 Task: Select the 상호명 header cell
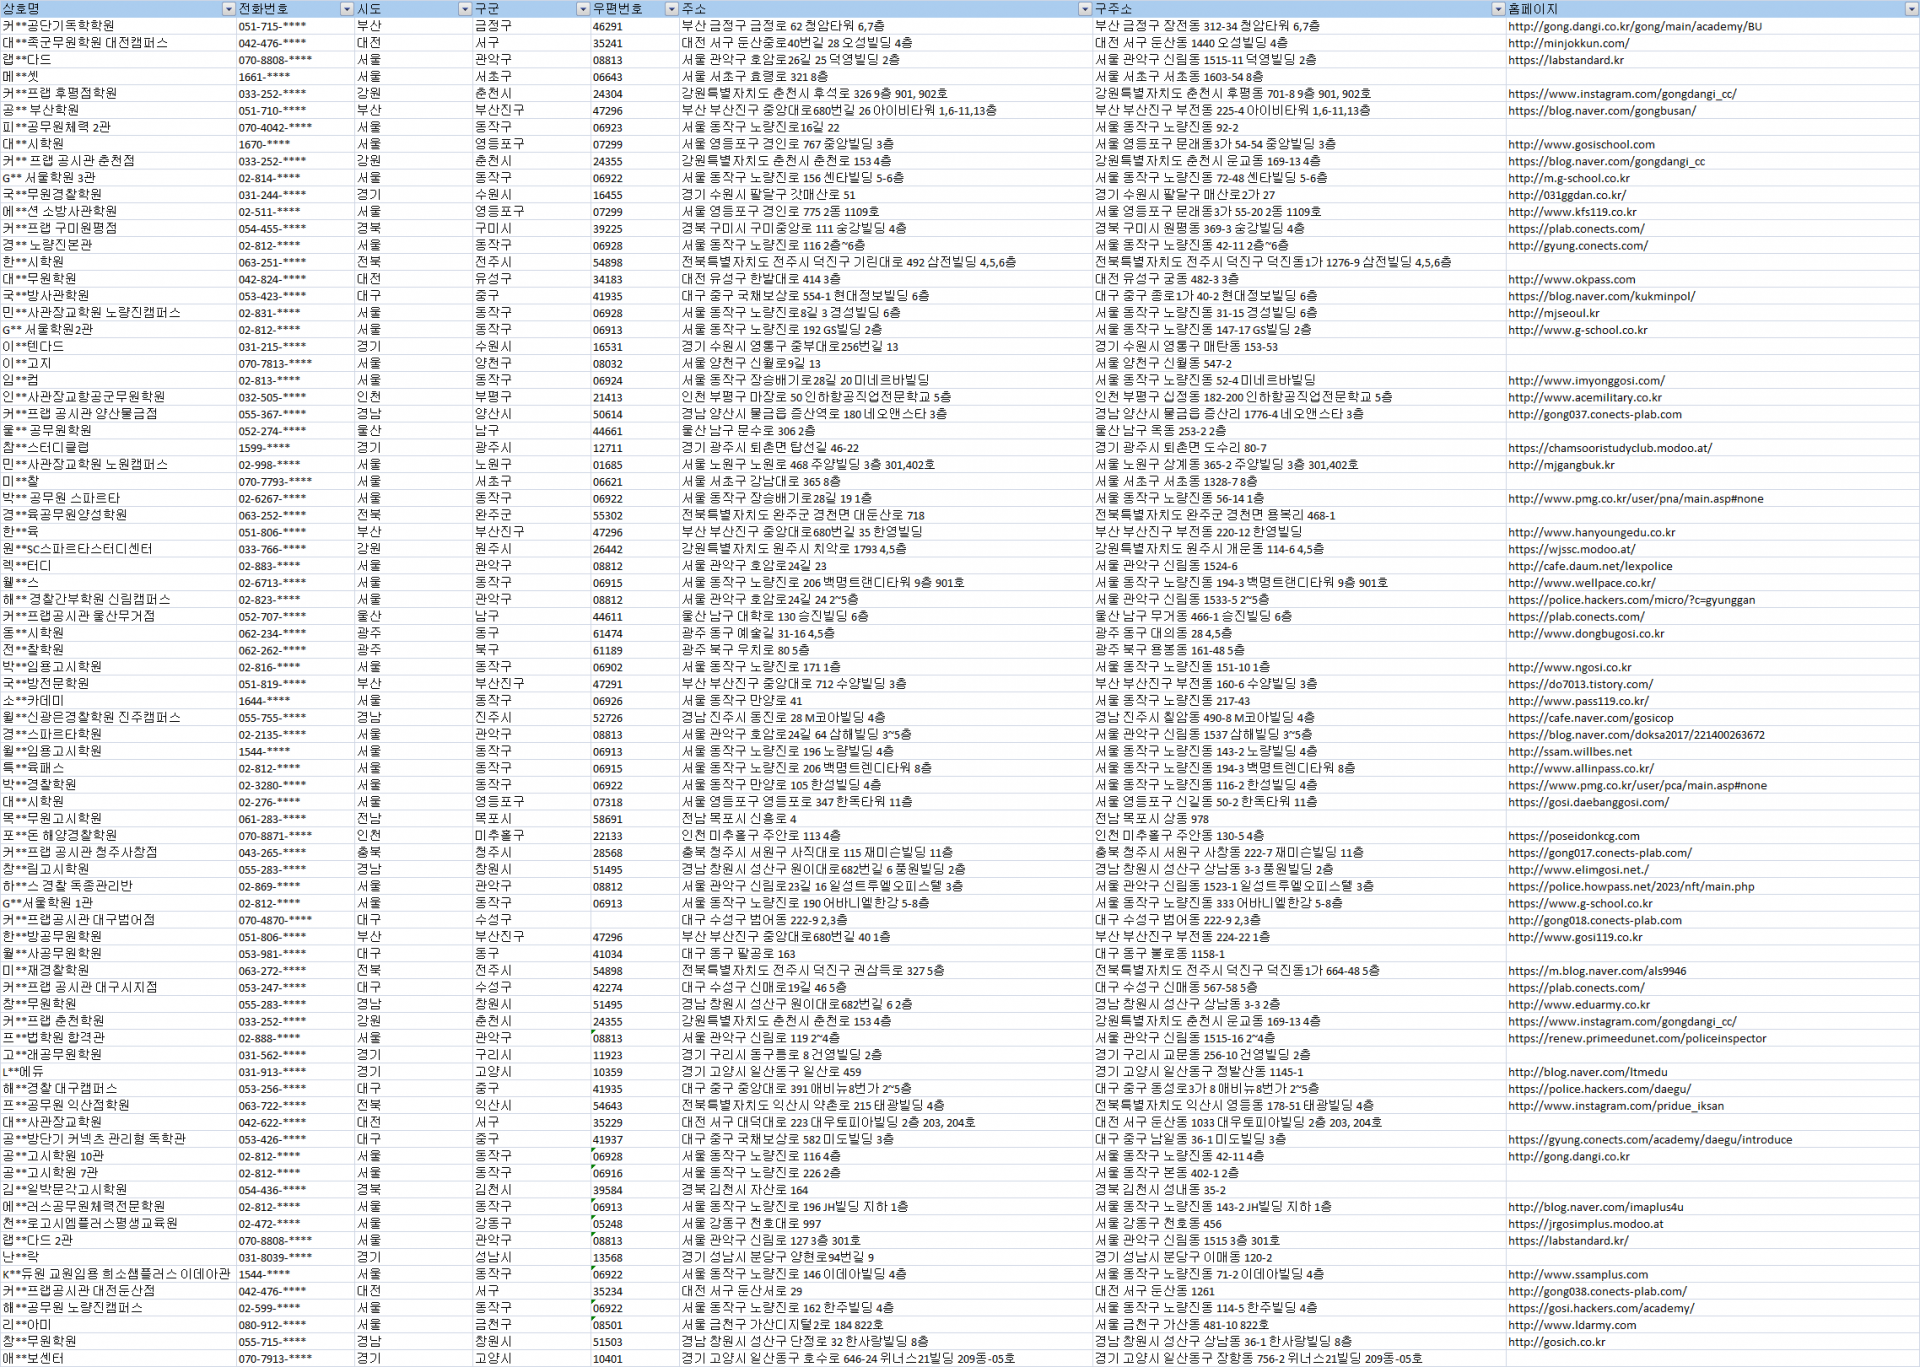[100, 9]
